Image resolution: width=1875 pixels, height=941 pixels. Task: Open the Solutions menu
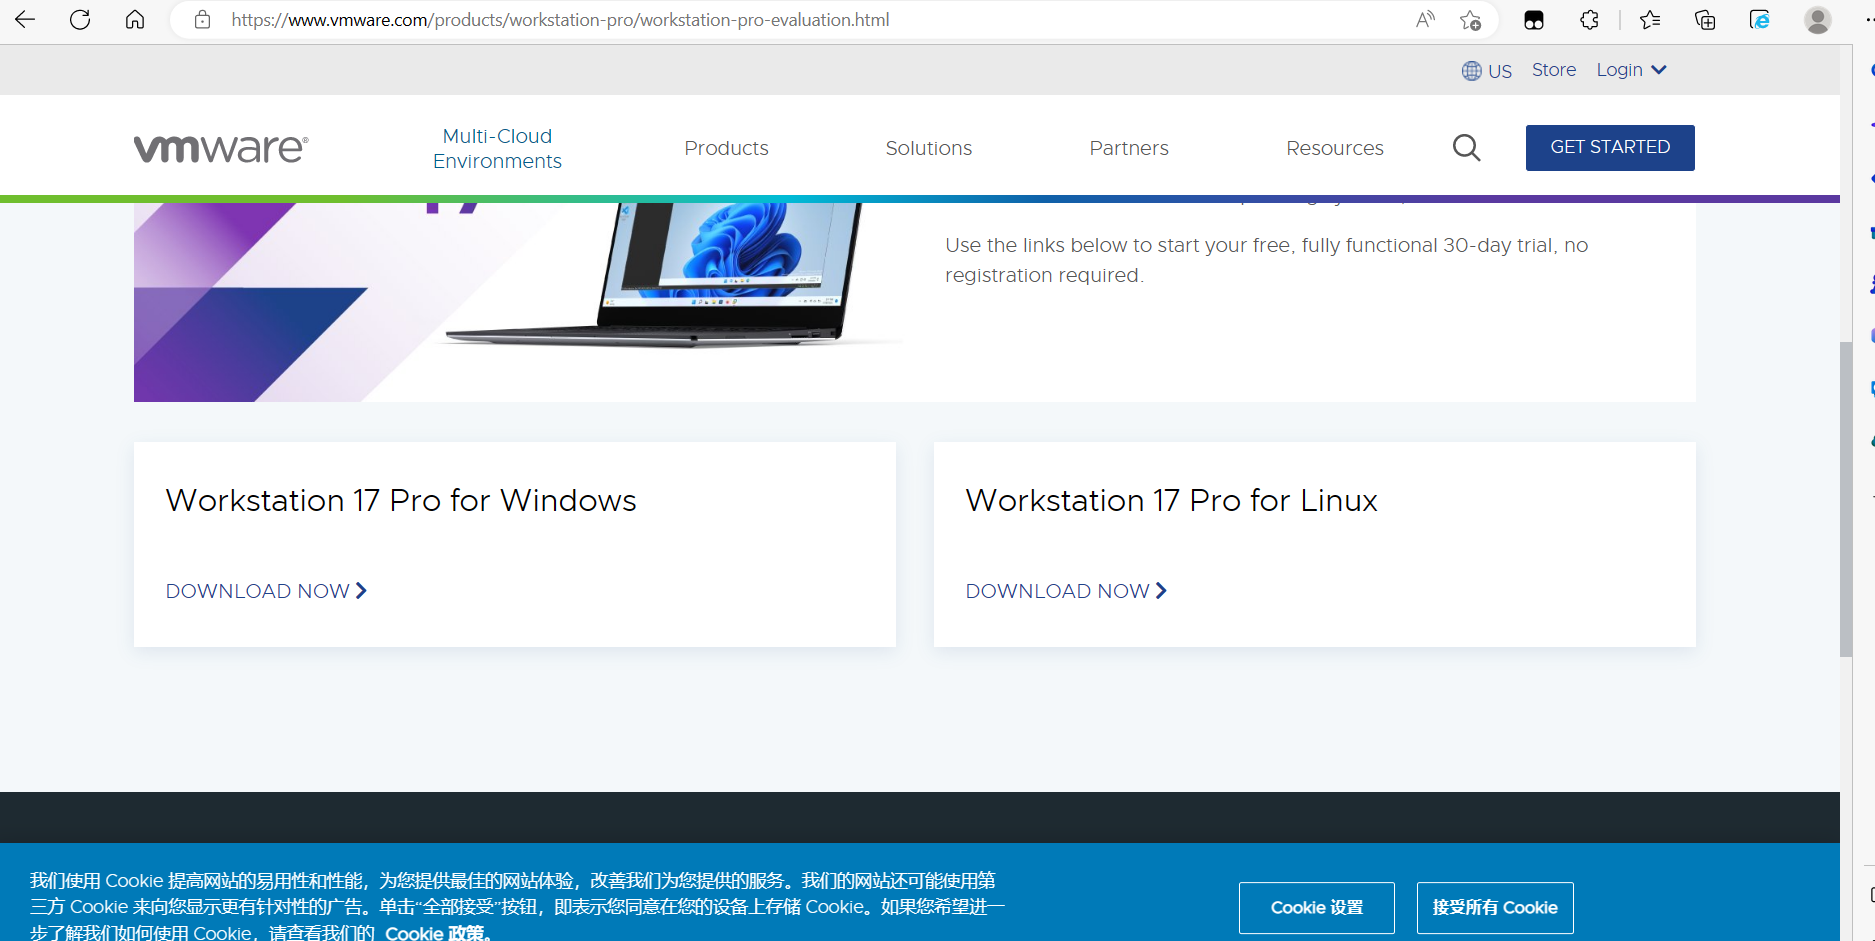928,148
